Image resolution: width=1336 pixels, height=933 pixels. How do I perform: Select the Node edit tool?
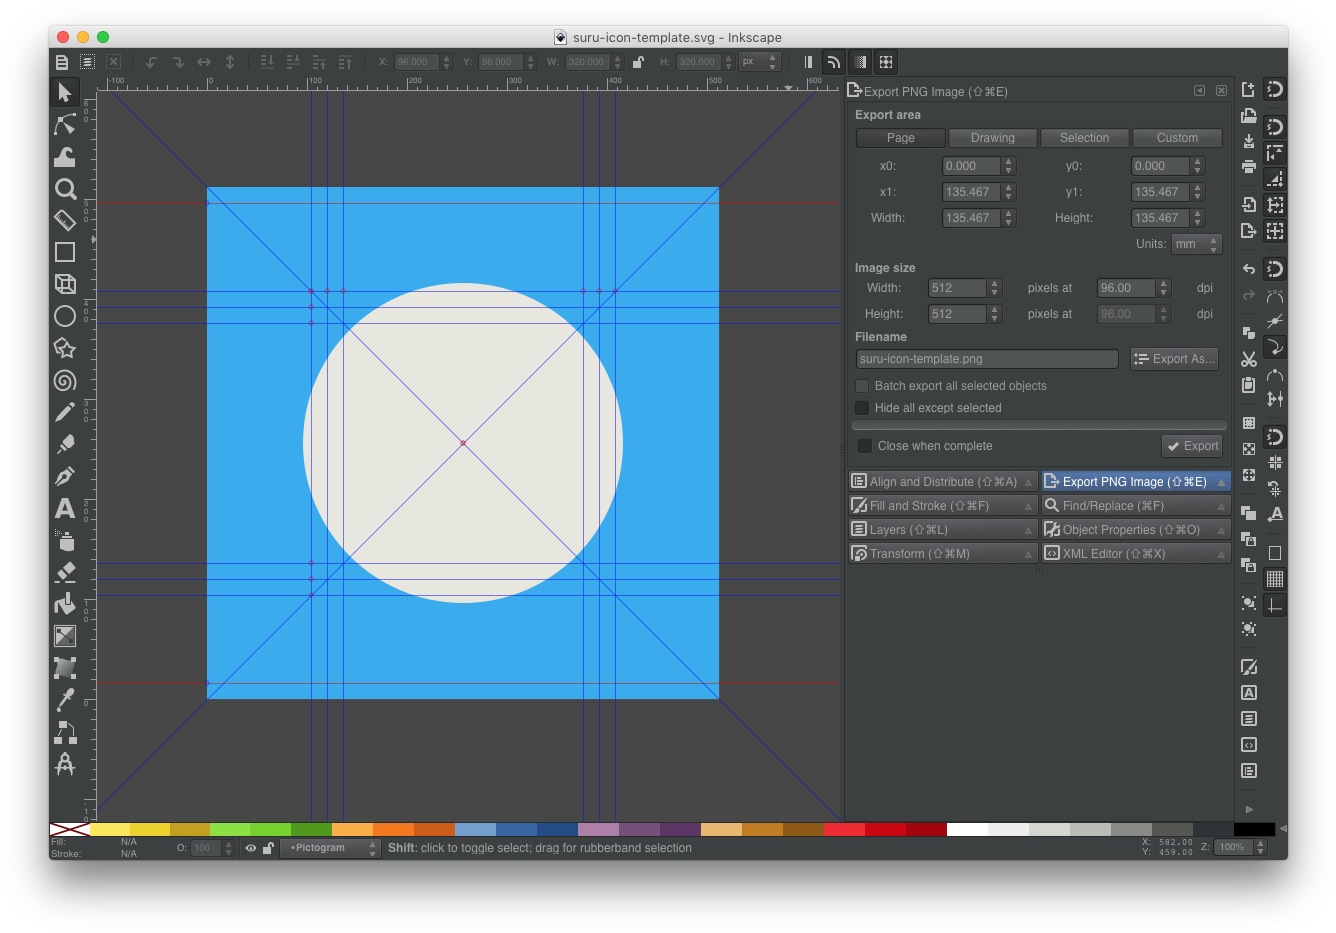tap(65, 124)
